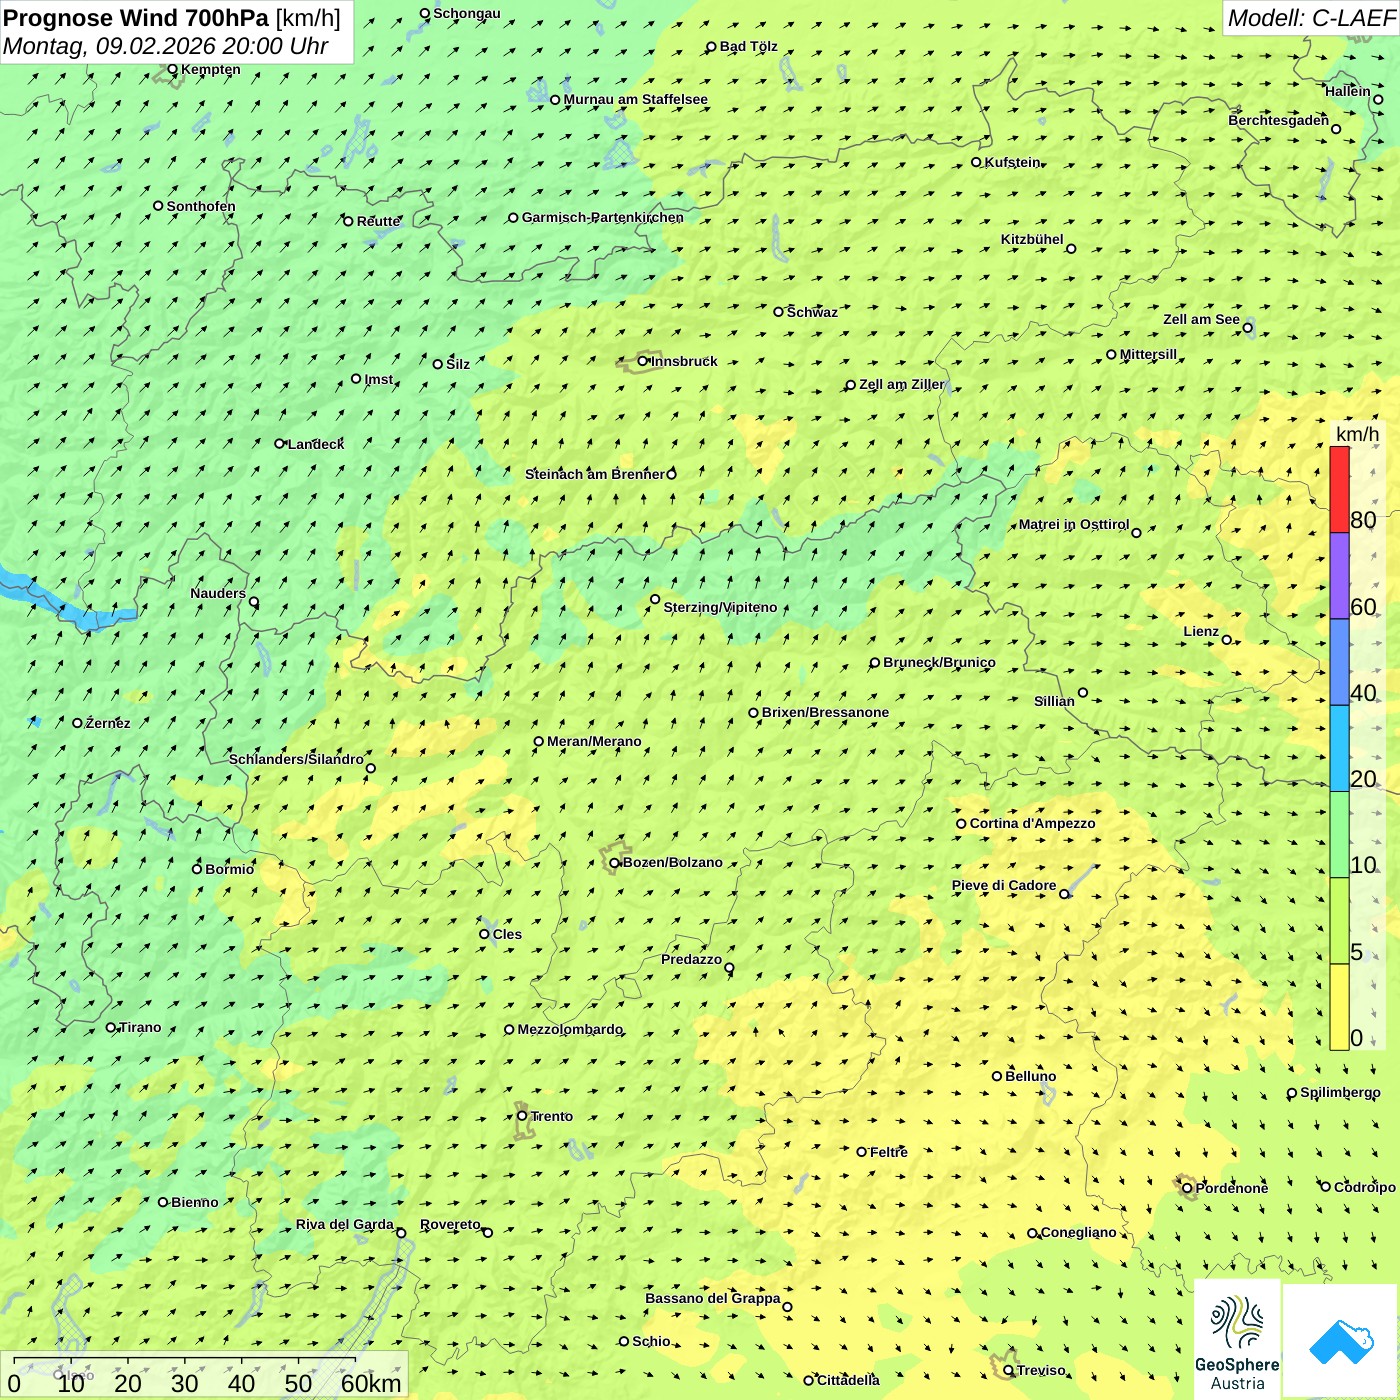Click the Meran/Merano label
This screenshot has width=1400, height=1400.
coord(594,741)
